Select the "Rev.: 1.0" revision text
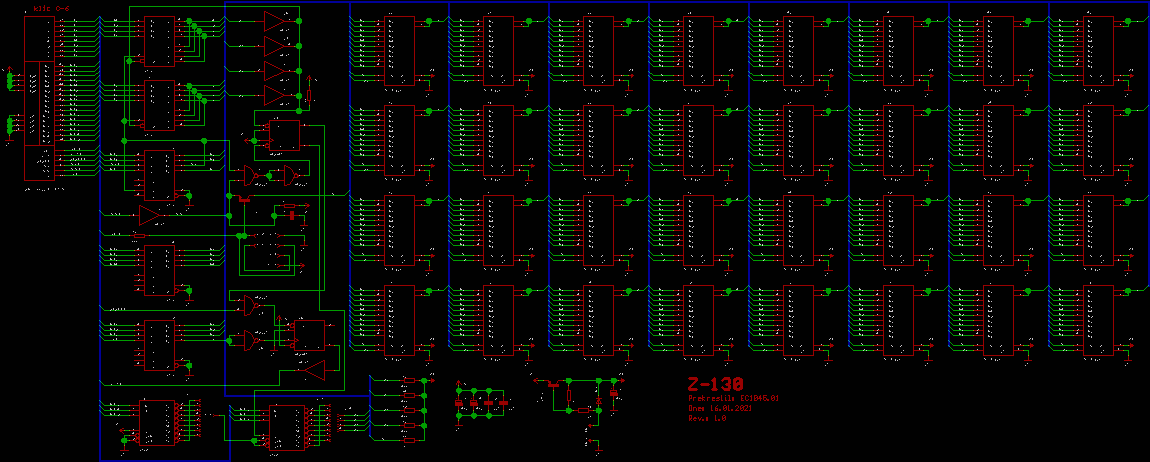Image resolution: width=1150 pixels, height=462 pixels. click(x=707, y=419)
